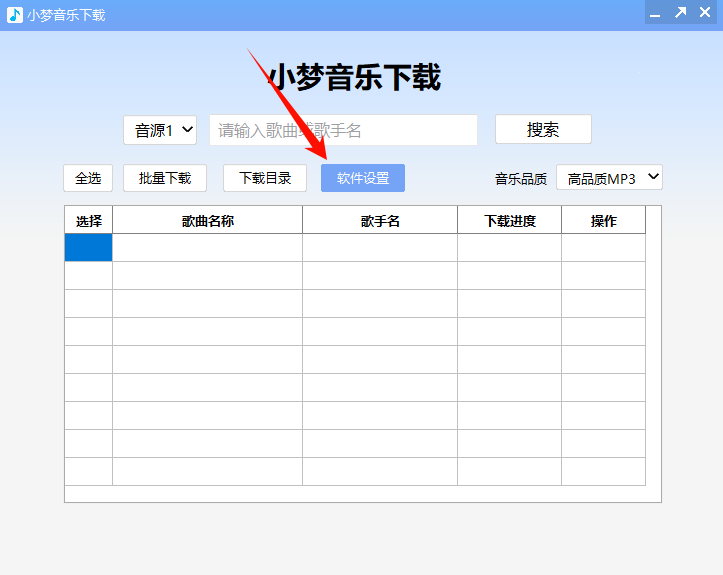Close the 小梦音乐下载 window

click(705, 12)
